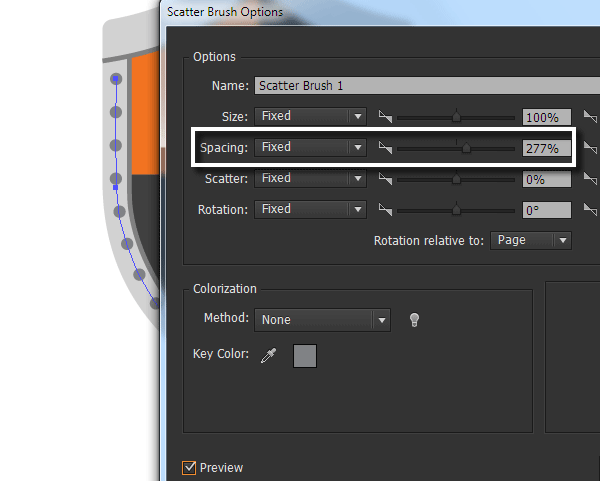Image resolution: width=600 pixels, height=481 pixels.
Task: Click the Spacing slider handle
Action: click(466, 148)
